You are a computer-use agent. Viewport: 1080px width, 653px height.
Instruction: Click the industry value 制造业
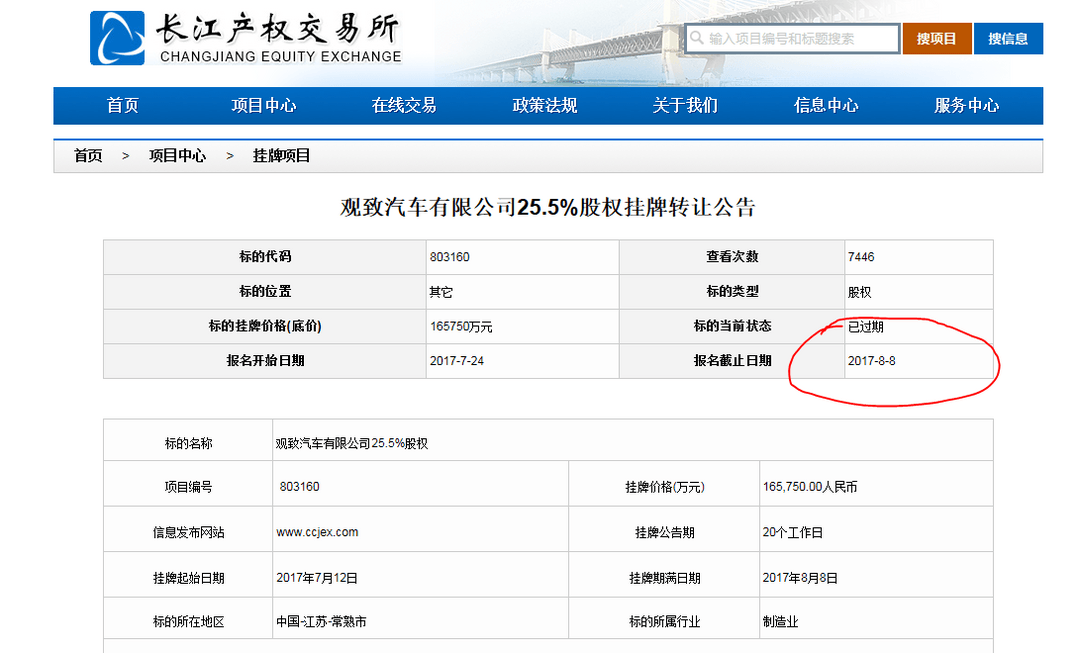[x=780, y=622]
